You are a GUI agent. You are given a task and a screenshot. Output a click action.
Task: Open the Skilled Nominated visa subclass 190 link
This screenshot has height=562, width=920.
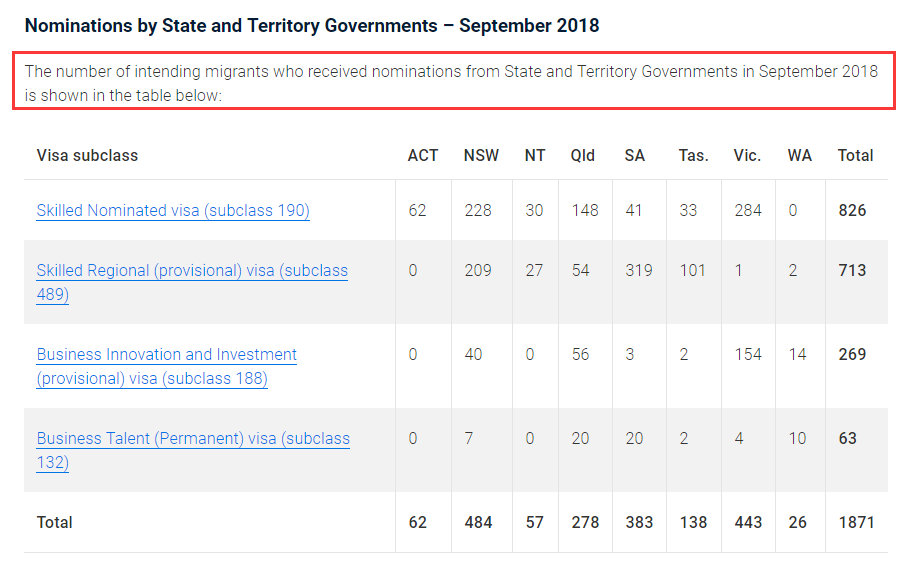click(173, 211)
